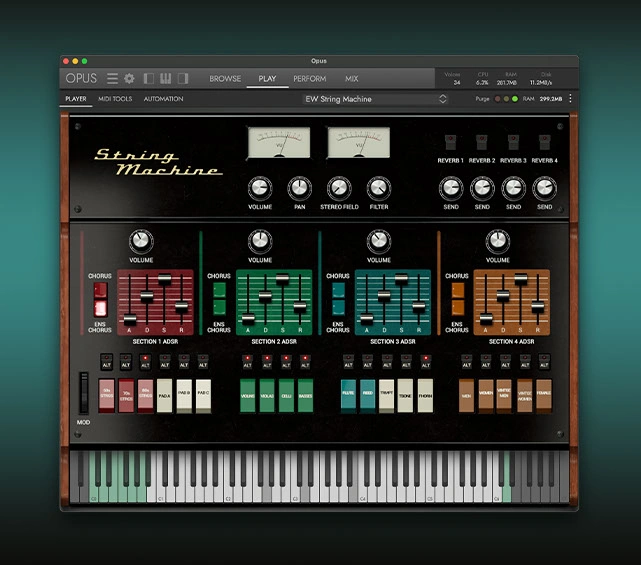Click Section 2 Sustain slider handle
641x565 pixels.
coord(282,280)
